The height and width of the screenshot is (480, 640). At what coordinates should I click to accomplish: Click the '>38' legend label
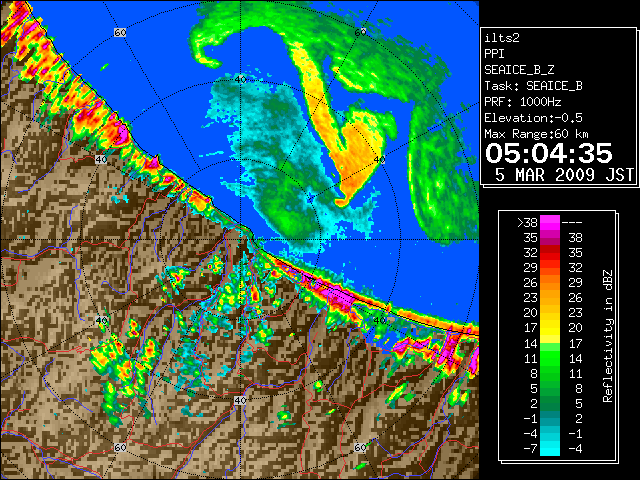527,223
